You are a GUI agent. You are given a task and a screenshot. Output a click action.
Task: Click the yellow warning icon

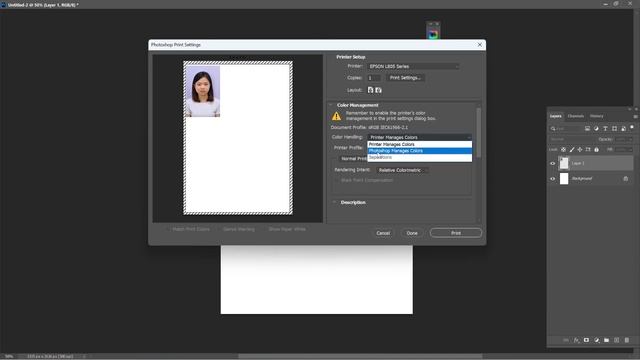(336, 116)
